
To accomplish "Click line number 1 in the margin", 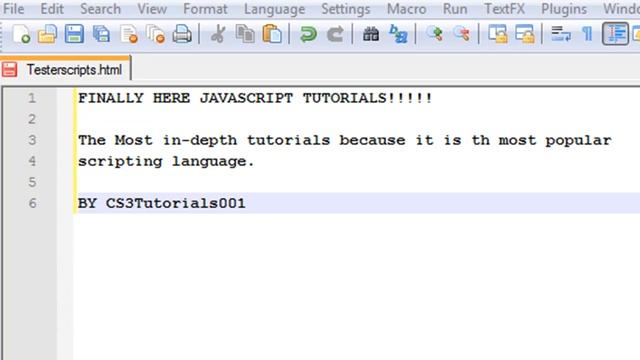I will point(32,98).
